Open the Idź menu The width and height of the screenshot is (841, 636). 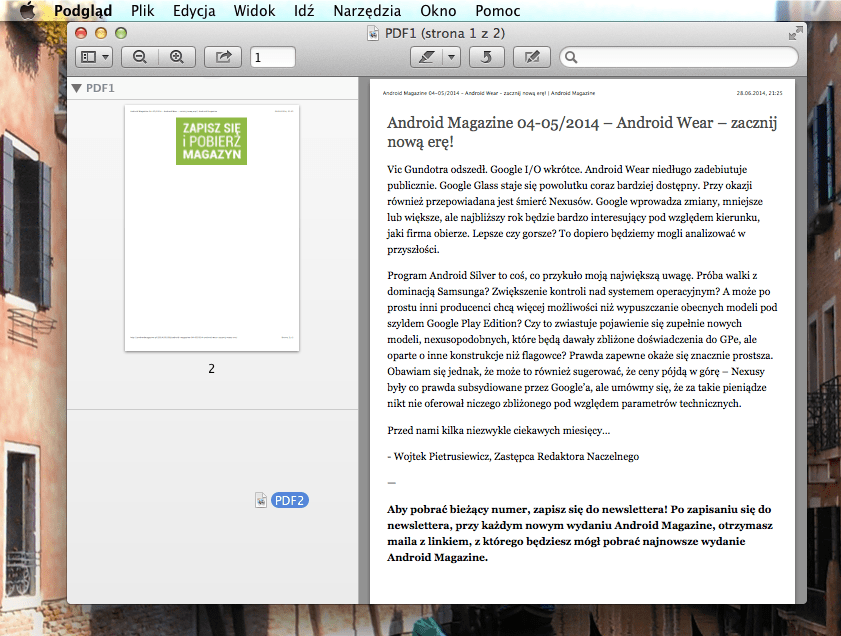304,11
